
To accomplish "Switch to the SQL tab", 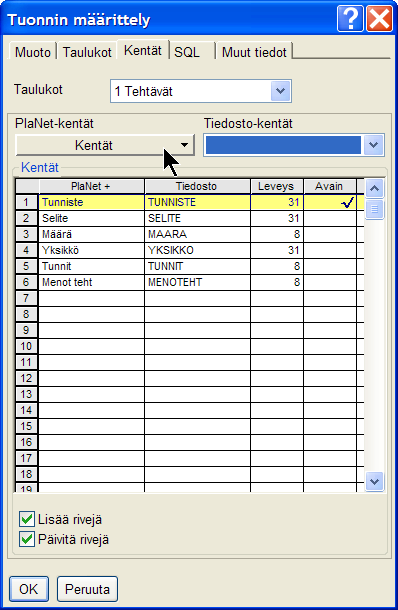I will click(x=187, y=52).
